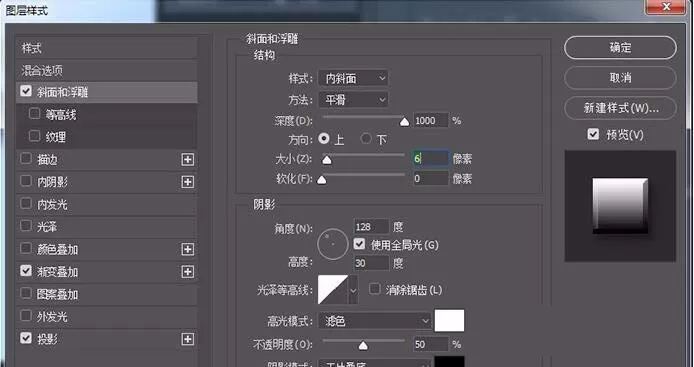694x367 pixels.
Task: Uncheck the 预览 checkbox
Action: (593, 134)
